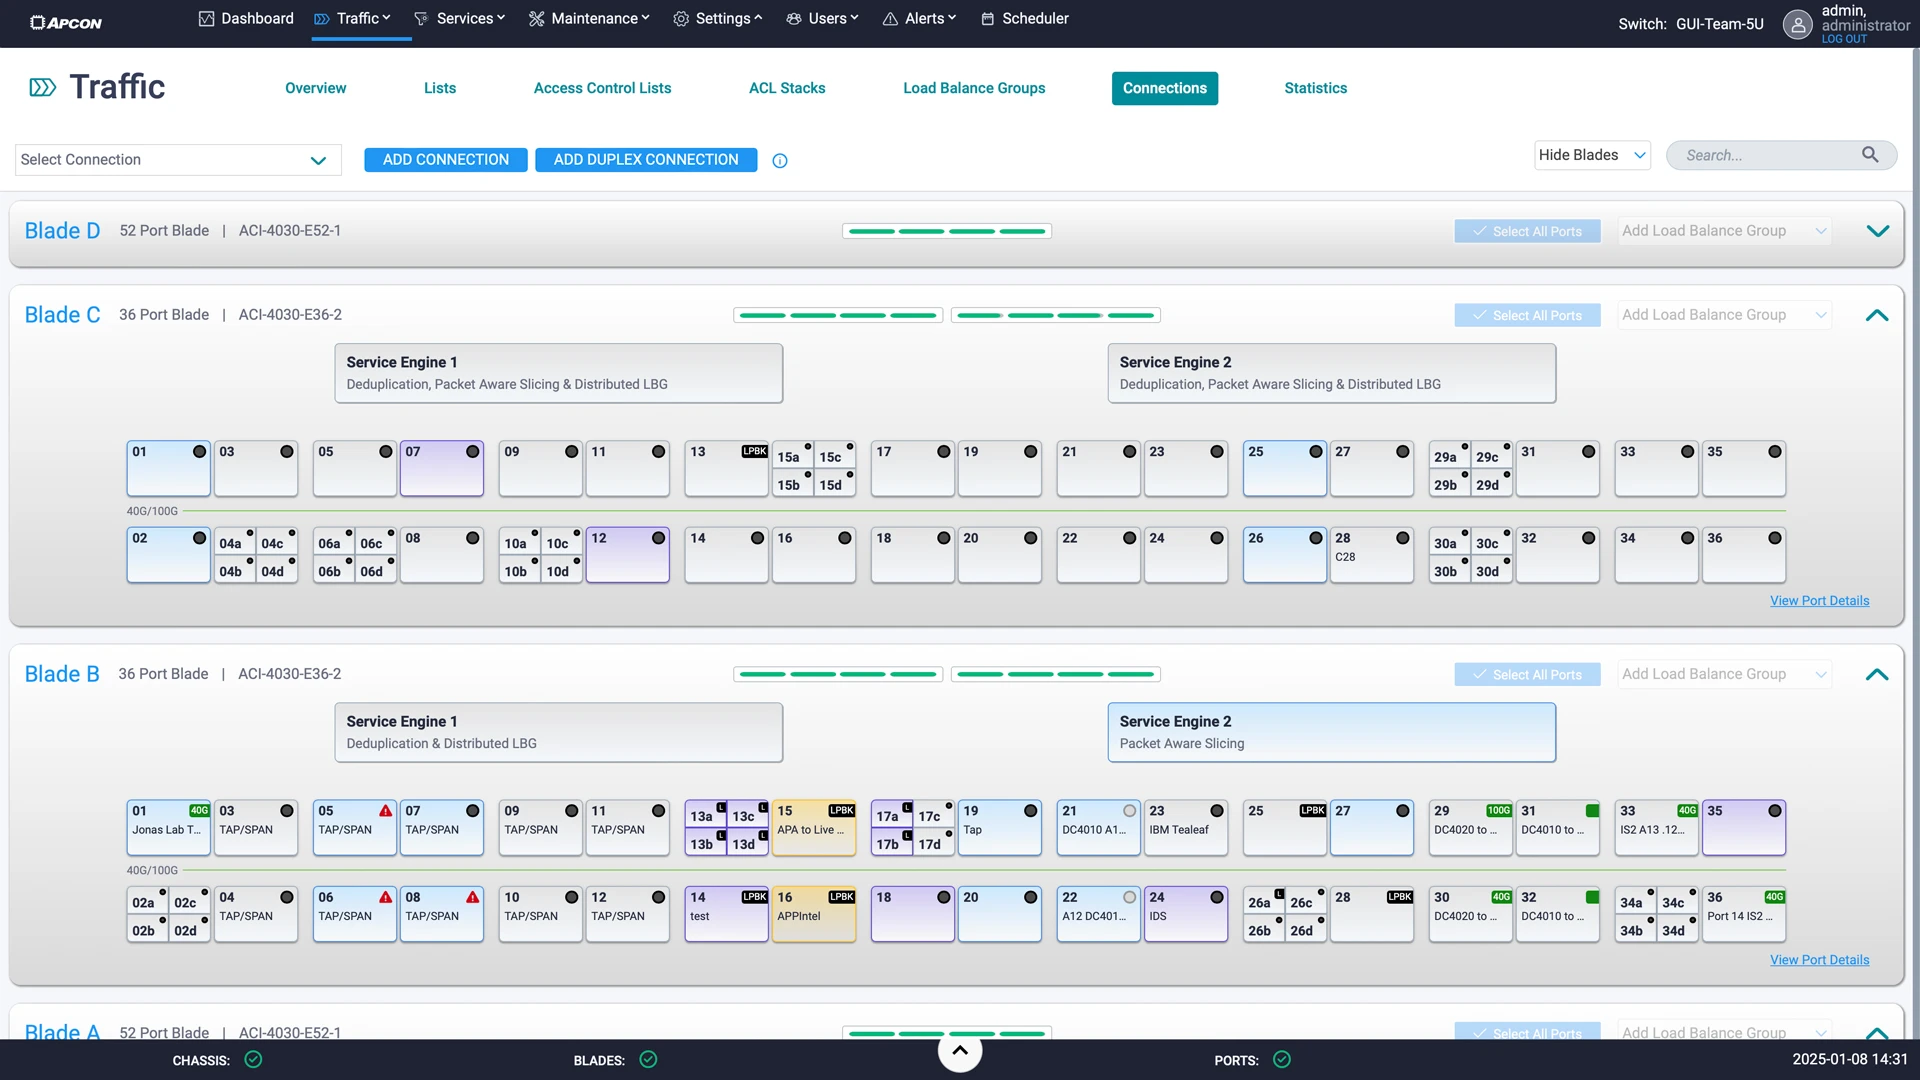Click the round up-arrow button at bottom
The width and height of the screenshot is (1920, 1080).
coord(959,1051)
